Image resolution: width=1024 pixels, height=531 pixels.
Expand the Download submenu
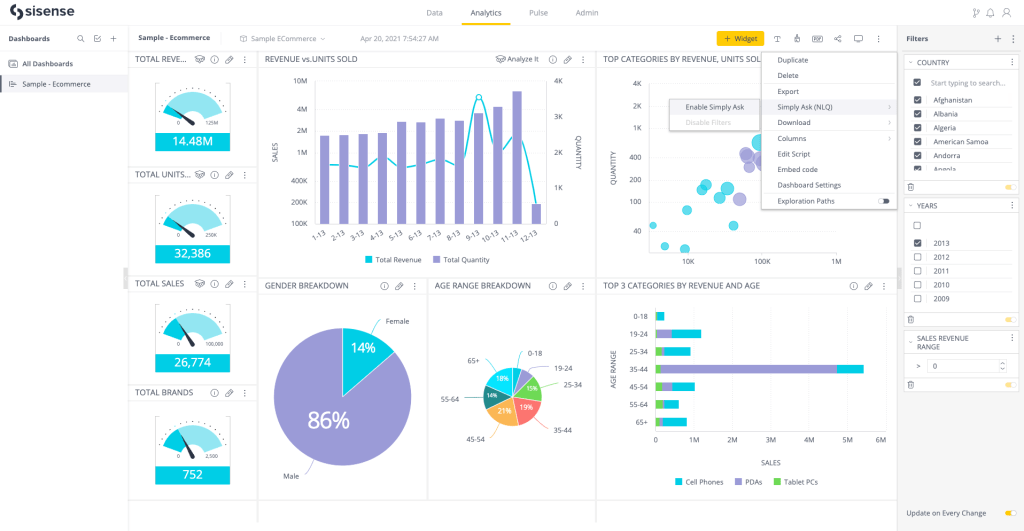point(829,123)
